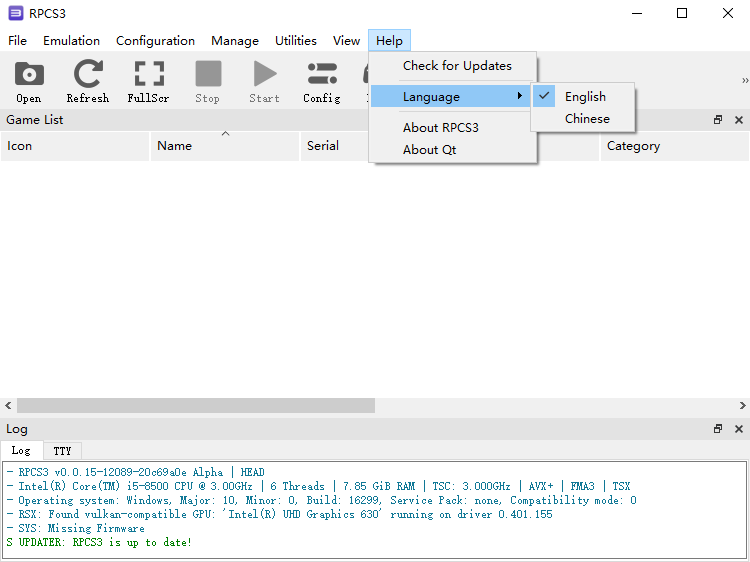Select English language option
The height and width of the screenshot is (562, 750).
tap(585, 97)
